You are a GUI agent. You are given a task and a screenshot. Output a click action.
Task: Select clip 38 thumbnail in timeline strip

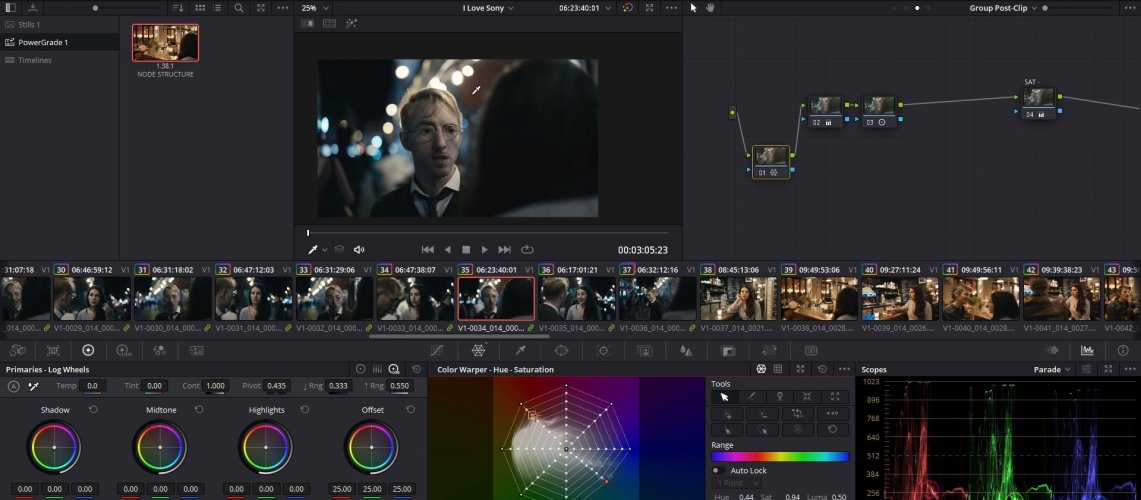[737, 298]
